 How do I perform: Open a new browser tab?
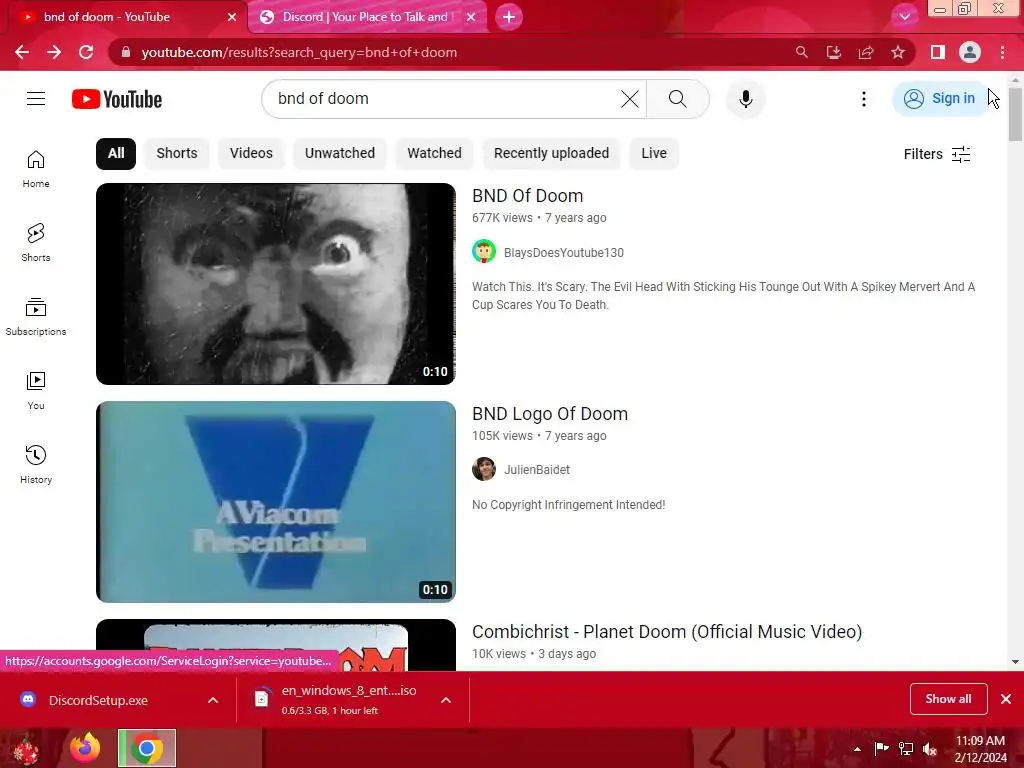tap(509, 17)
